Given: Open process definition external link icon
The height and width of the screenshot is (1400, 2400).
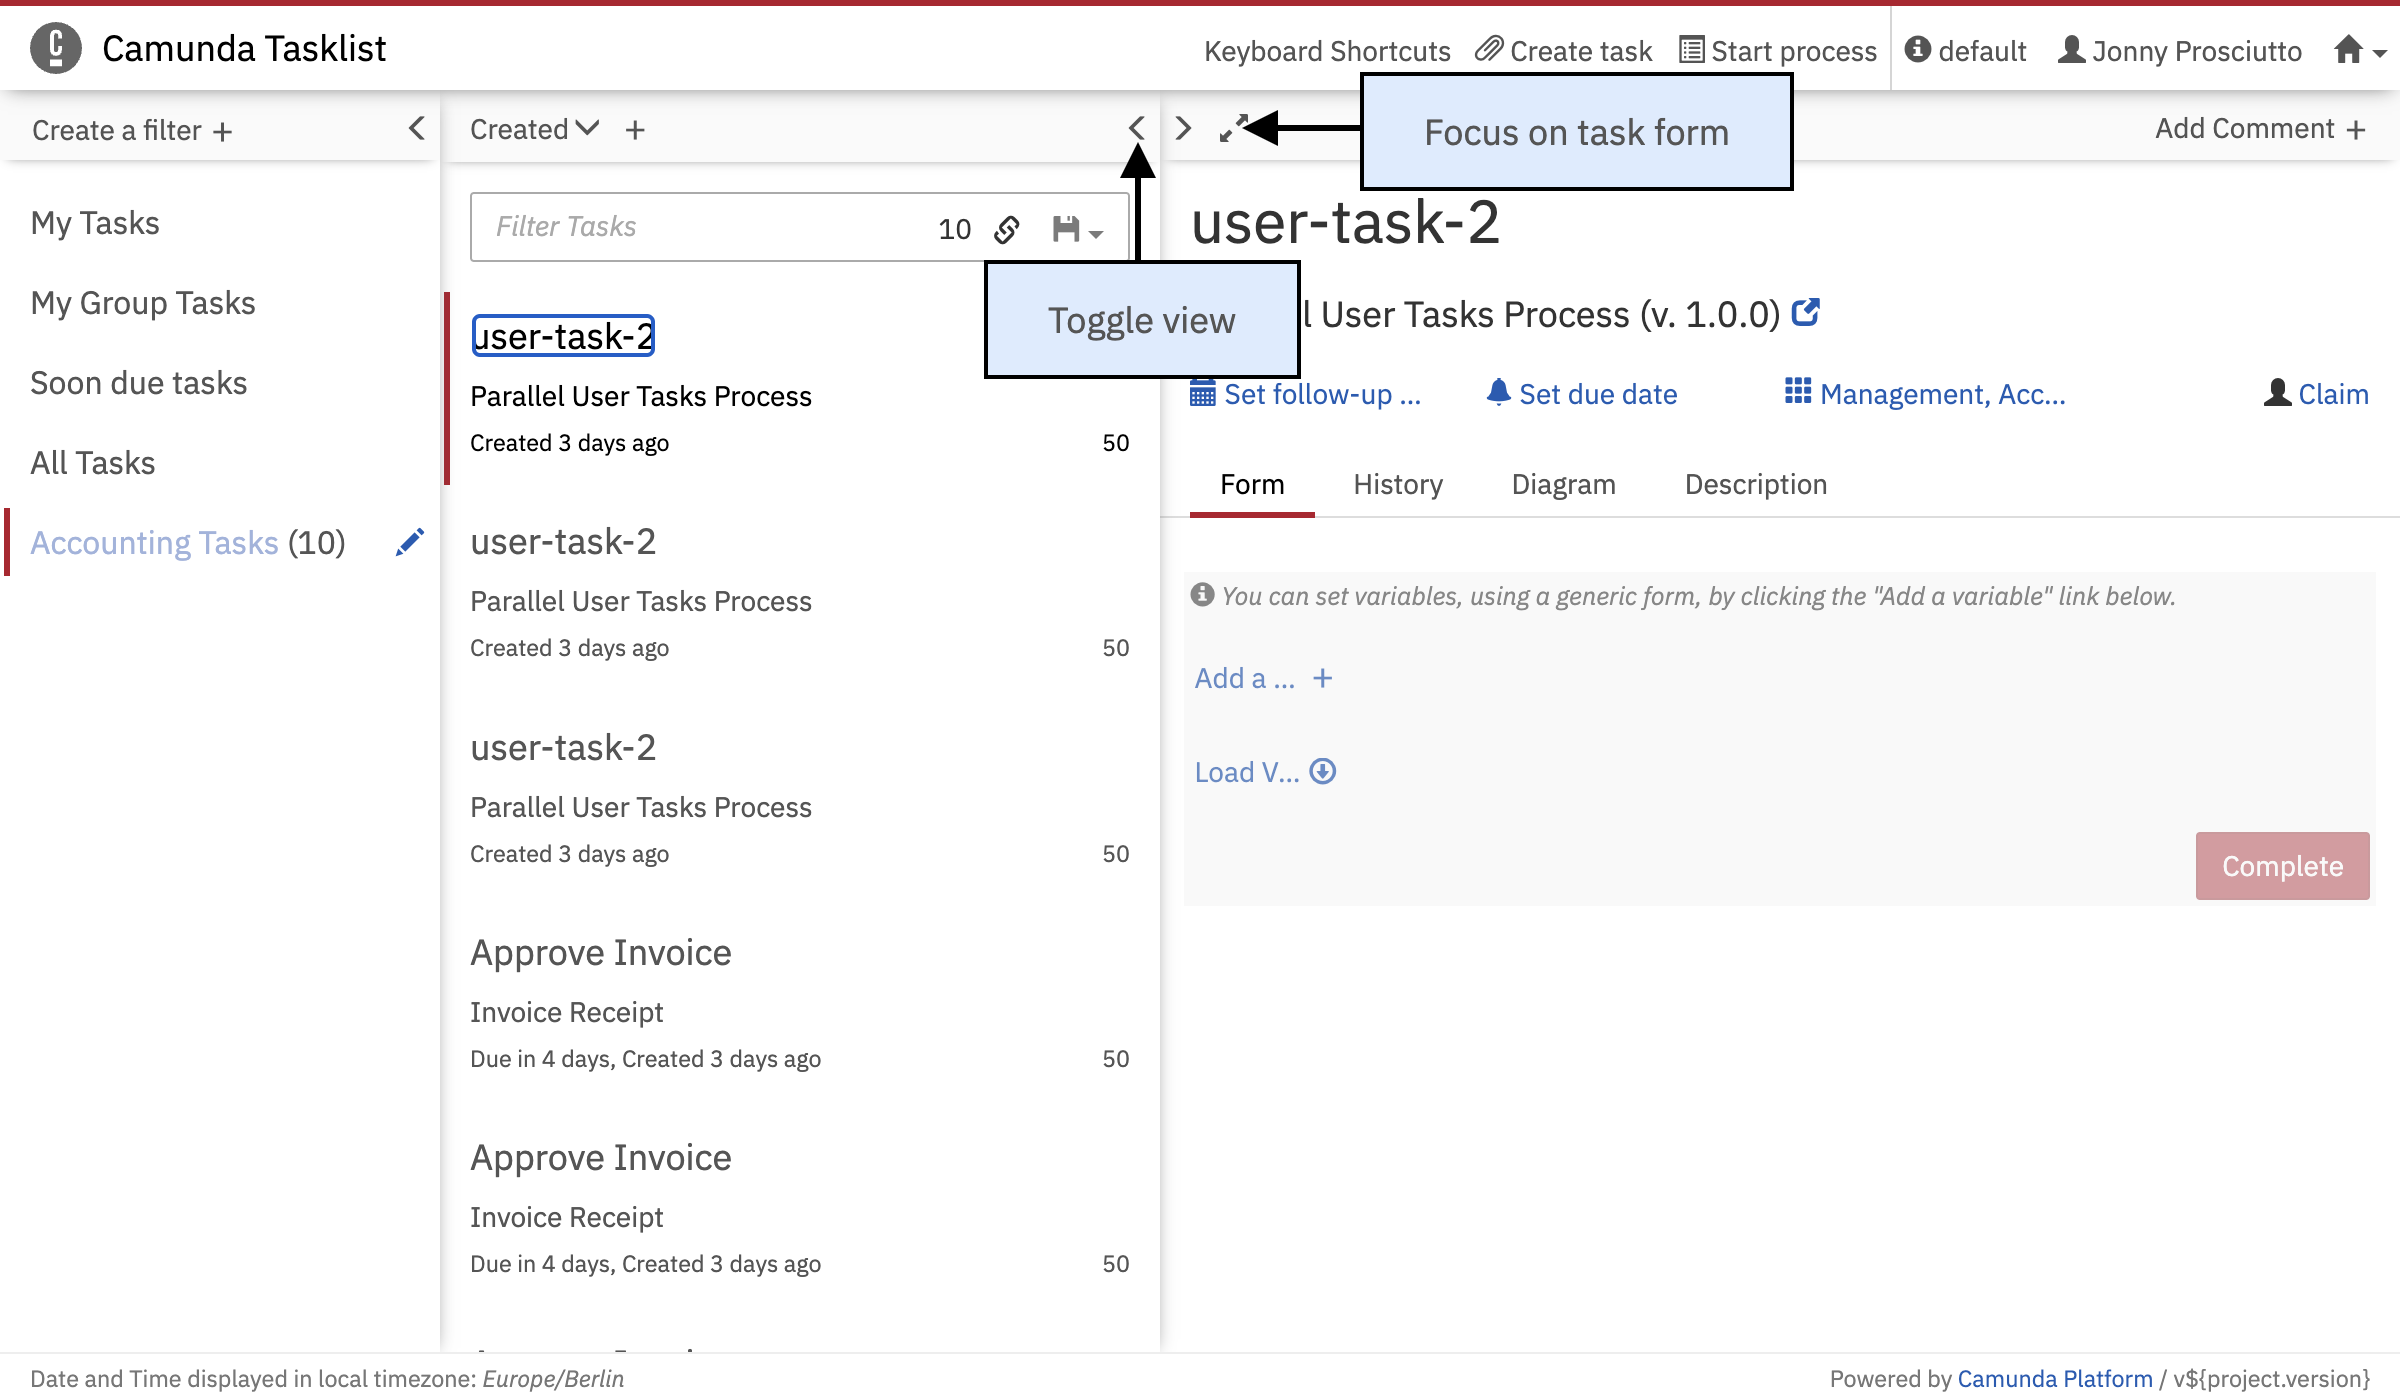Looking at the screenshot, I should point(1806,313).
